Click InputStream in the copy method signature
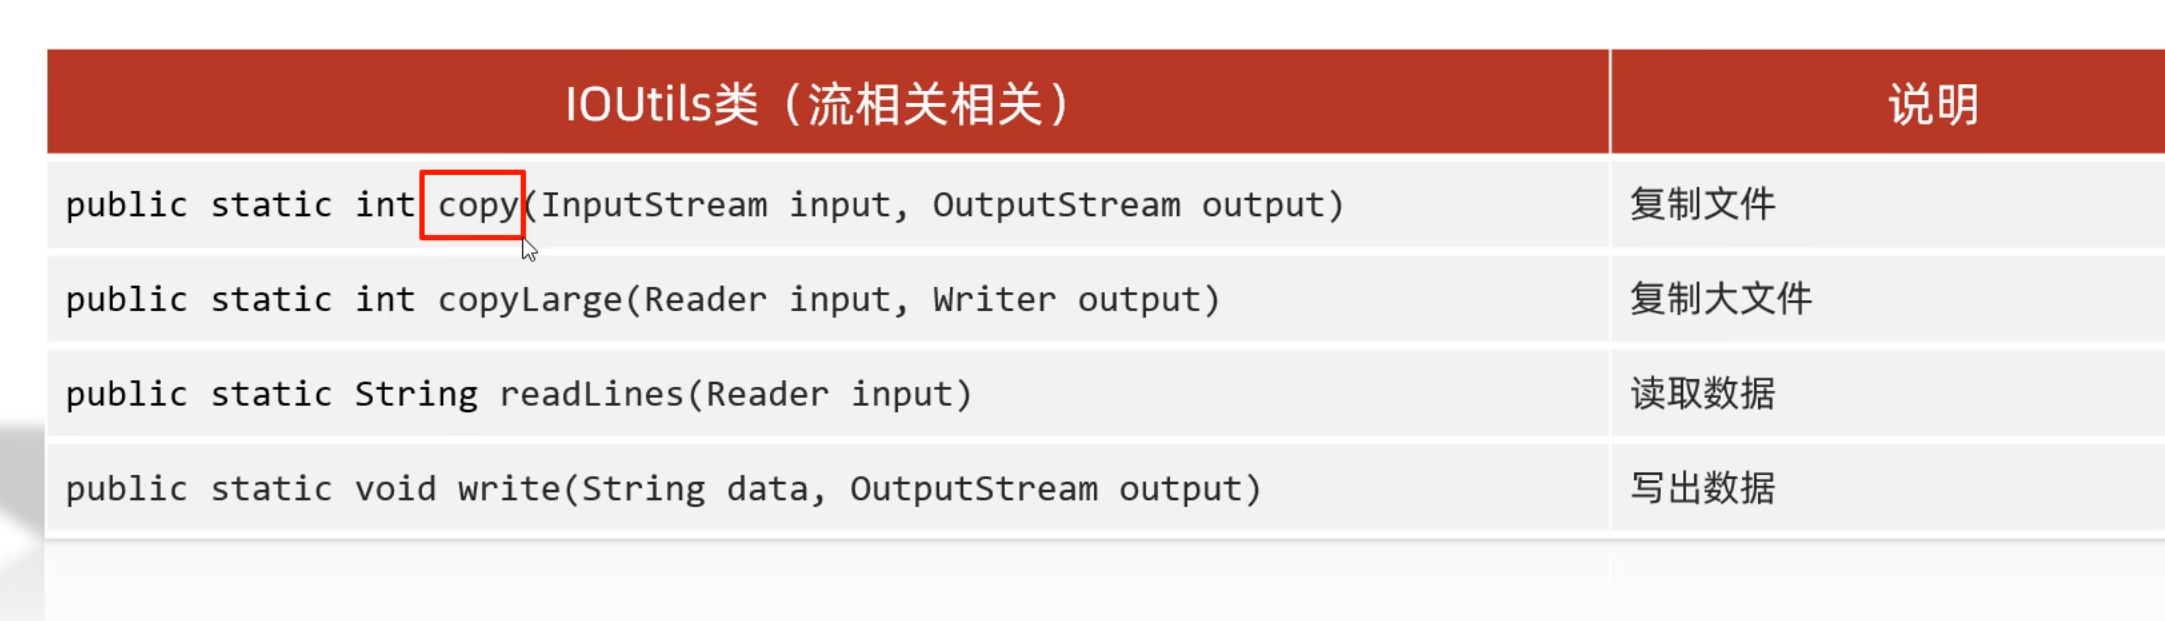Image resolution: width=2165 pixels, height=621 pixels. click(654, 205)
